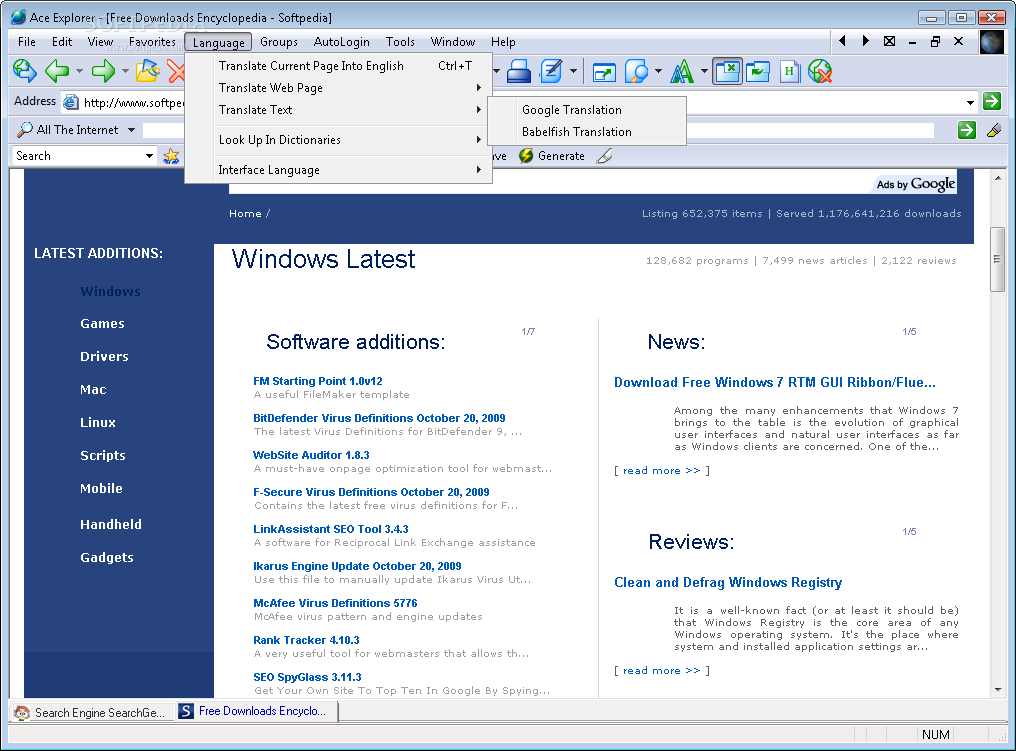Open the All The Internet dropdown

pos(132,130)
